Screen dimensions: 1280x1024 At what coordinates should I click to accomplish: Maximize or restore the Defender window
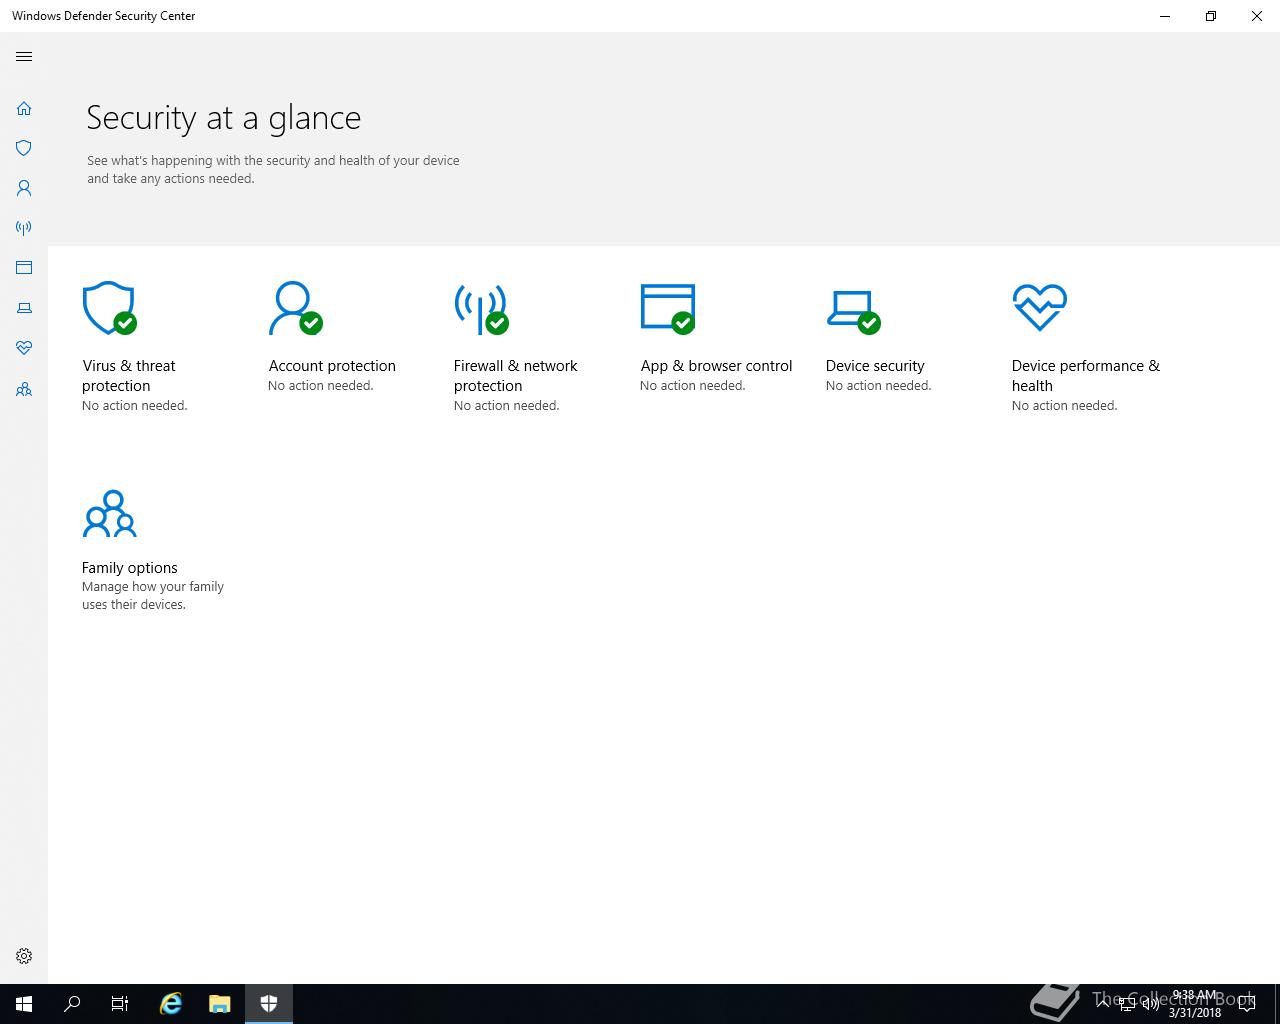[x=1211, y=16]
